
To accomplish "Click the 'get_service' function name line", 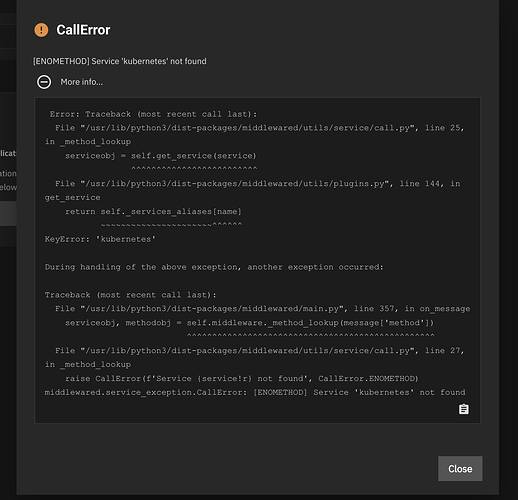I will [73, 198].
